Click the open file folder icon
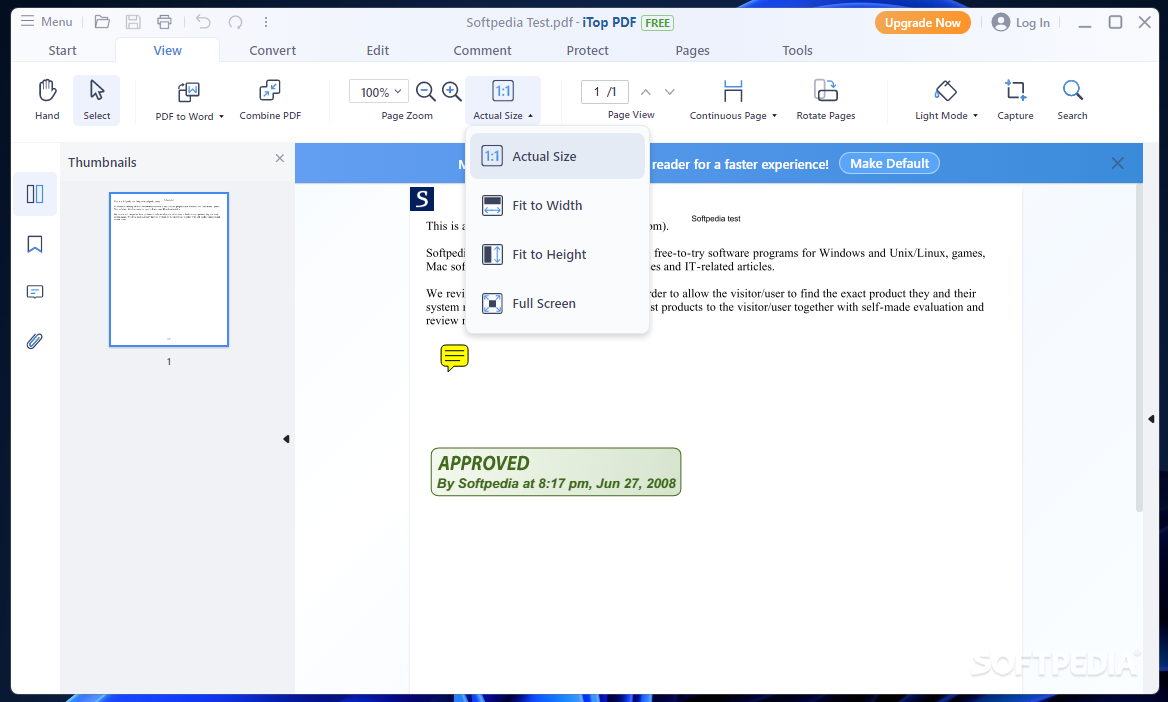Image resolution: width=1168 pixels, height=702 pixels. 102,22
